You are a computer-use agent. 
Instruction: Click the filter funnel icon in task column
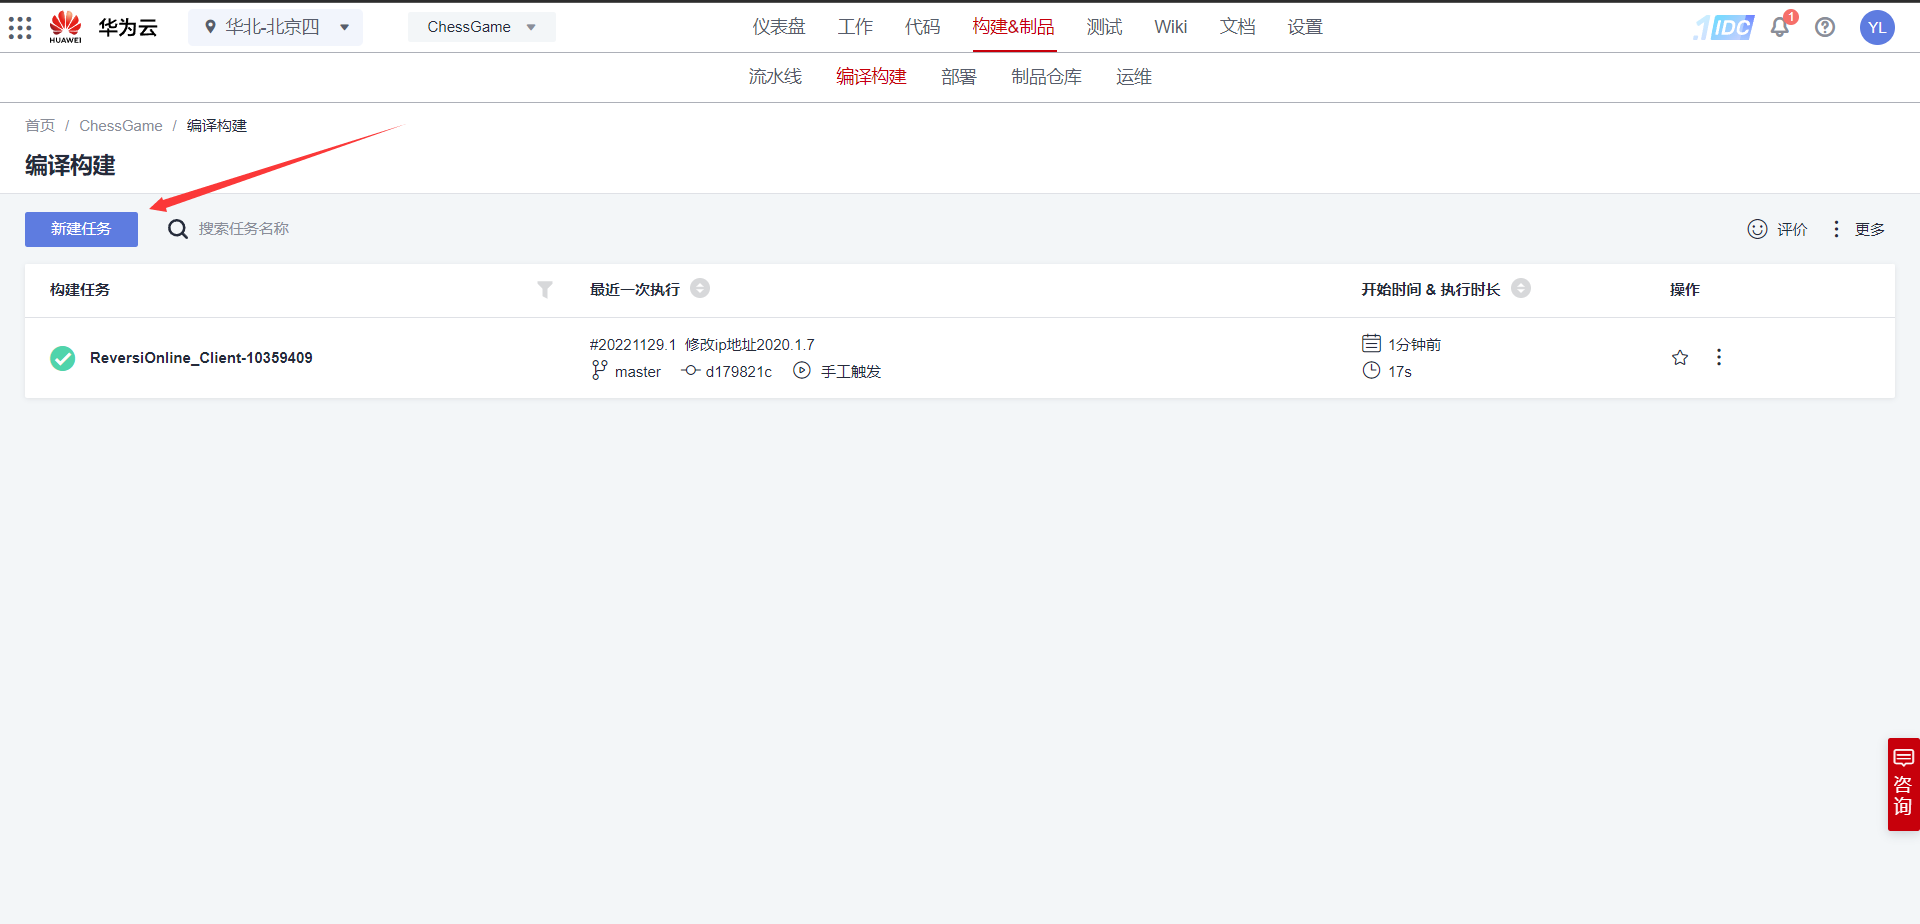pos(545,289)
